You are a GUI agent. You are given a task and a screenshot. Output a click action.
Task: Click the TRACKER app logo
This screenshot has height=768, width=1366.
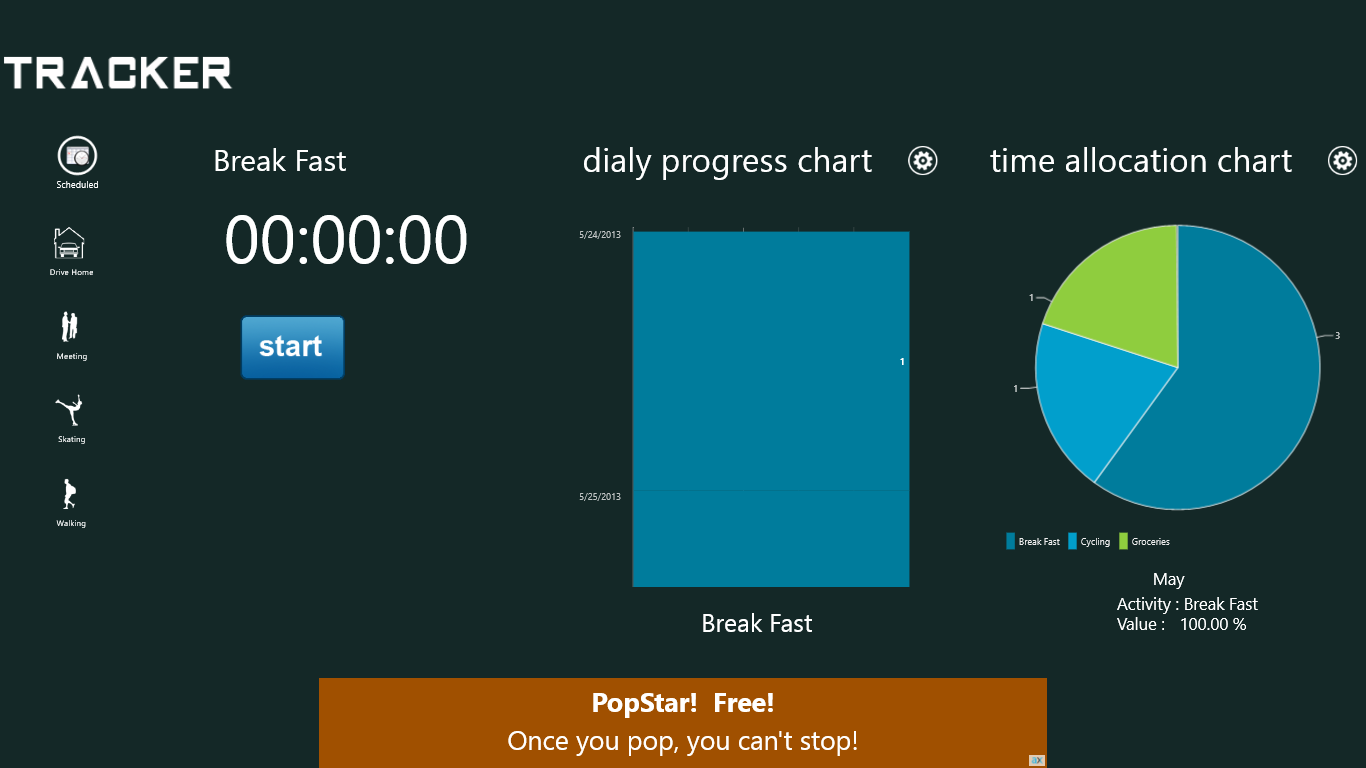click(x=118, y=73)
